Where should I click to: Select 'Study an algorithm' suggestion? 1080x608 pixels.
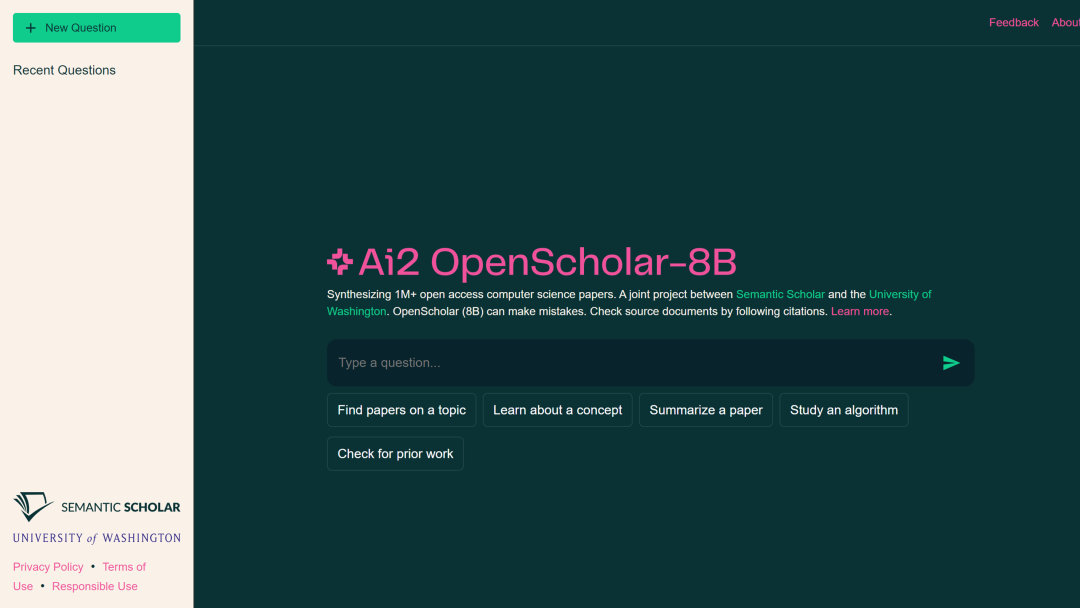(x=844, y=410)
